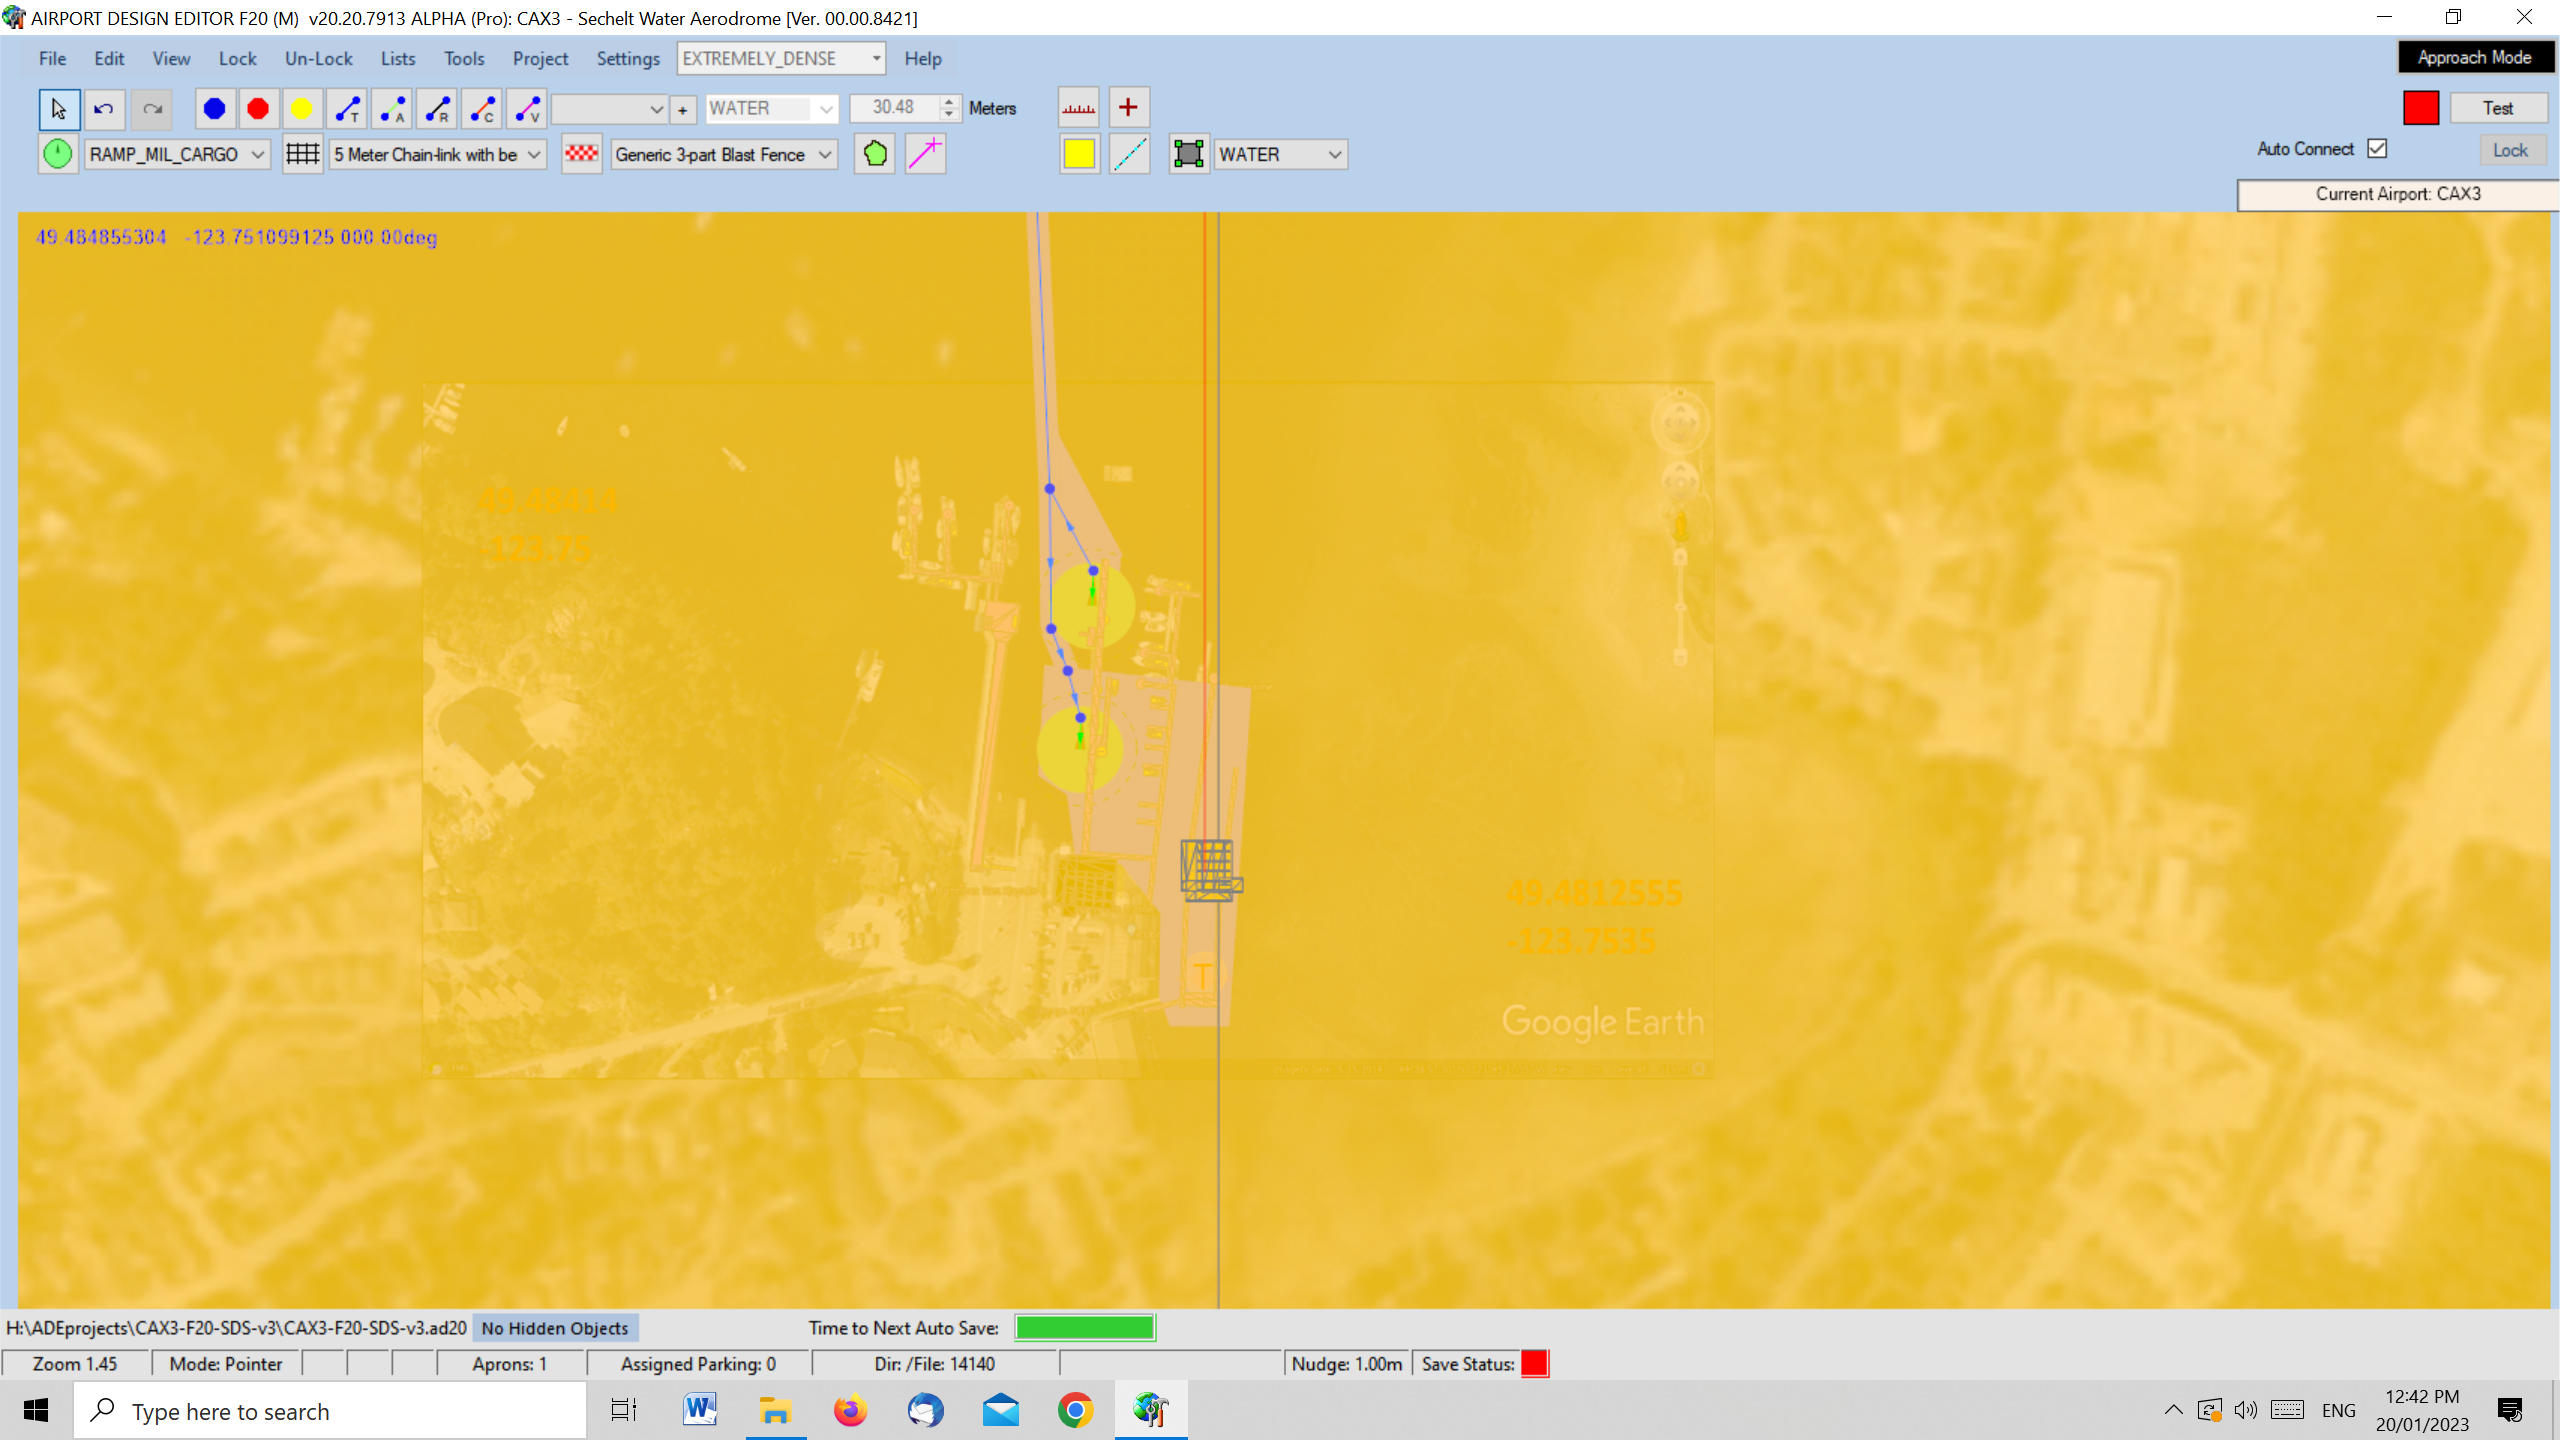Open the Tools menu
This screenshot has width=2560, height=1440.
[x=464, y=59]
